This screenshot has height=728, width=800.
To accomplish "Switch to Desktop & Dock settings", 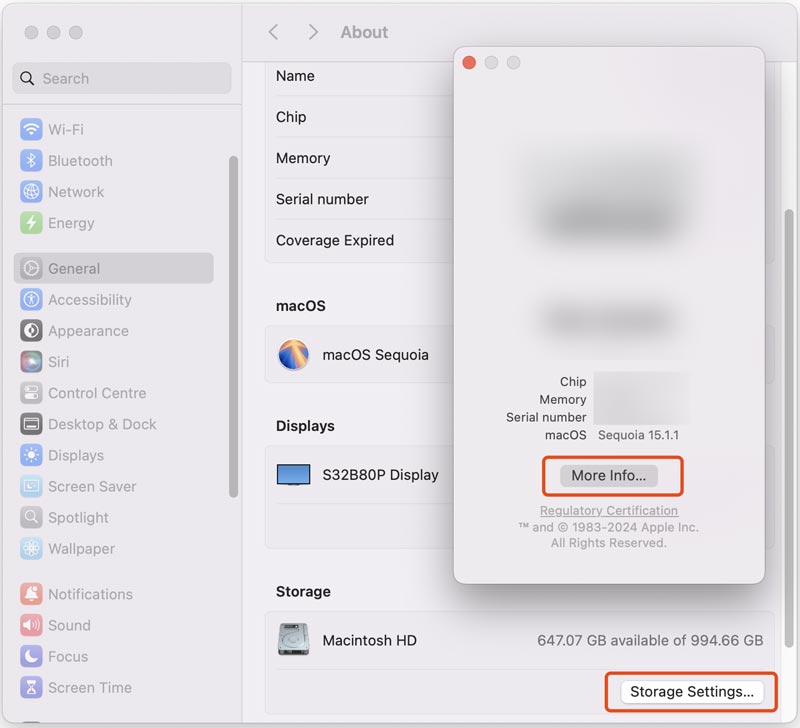I will pos(102,424).
